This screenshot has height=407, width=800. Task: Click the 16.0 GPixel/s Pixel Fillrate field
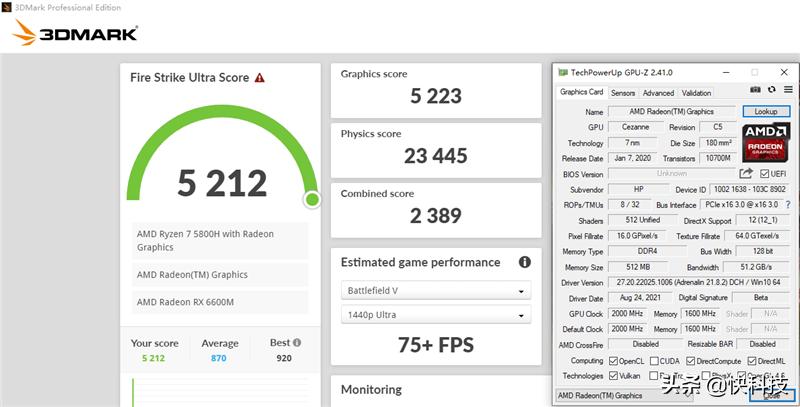[x=637, y=236]
